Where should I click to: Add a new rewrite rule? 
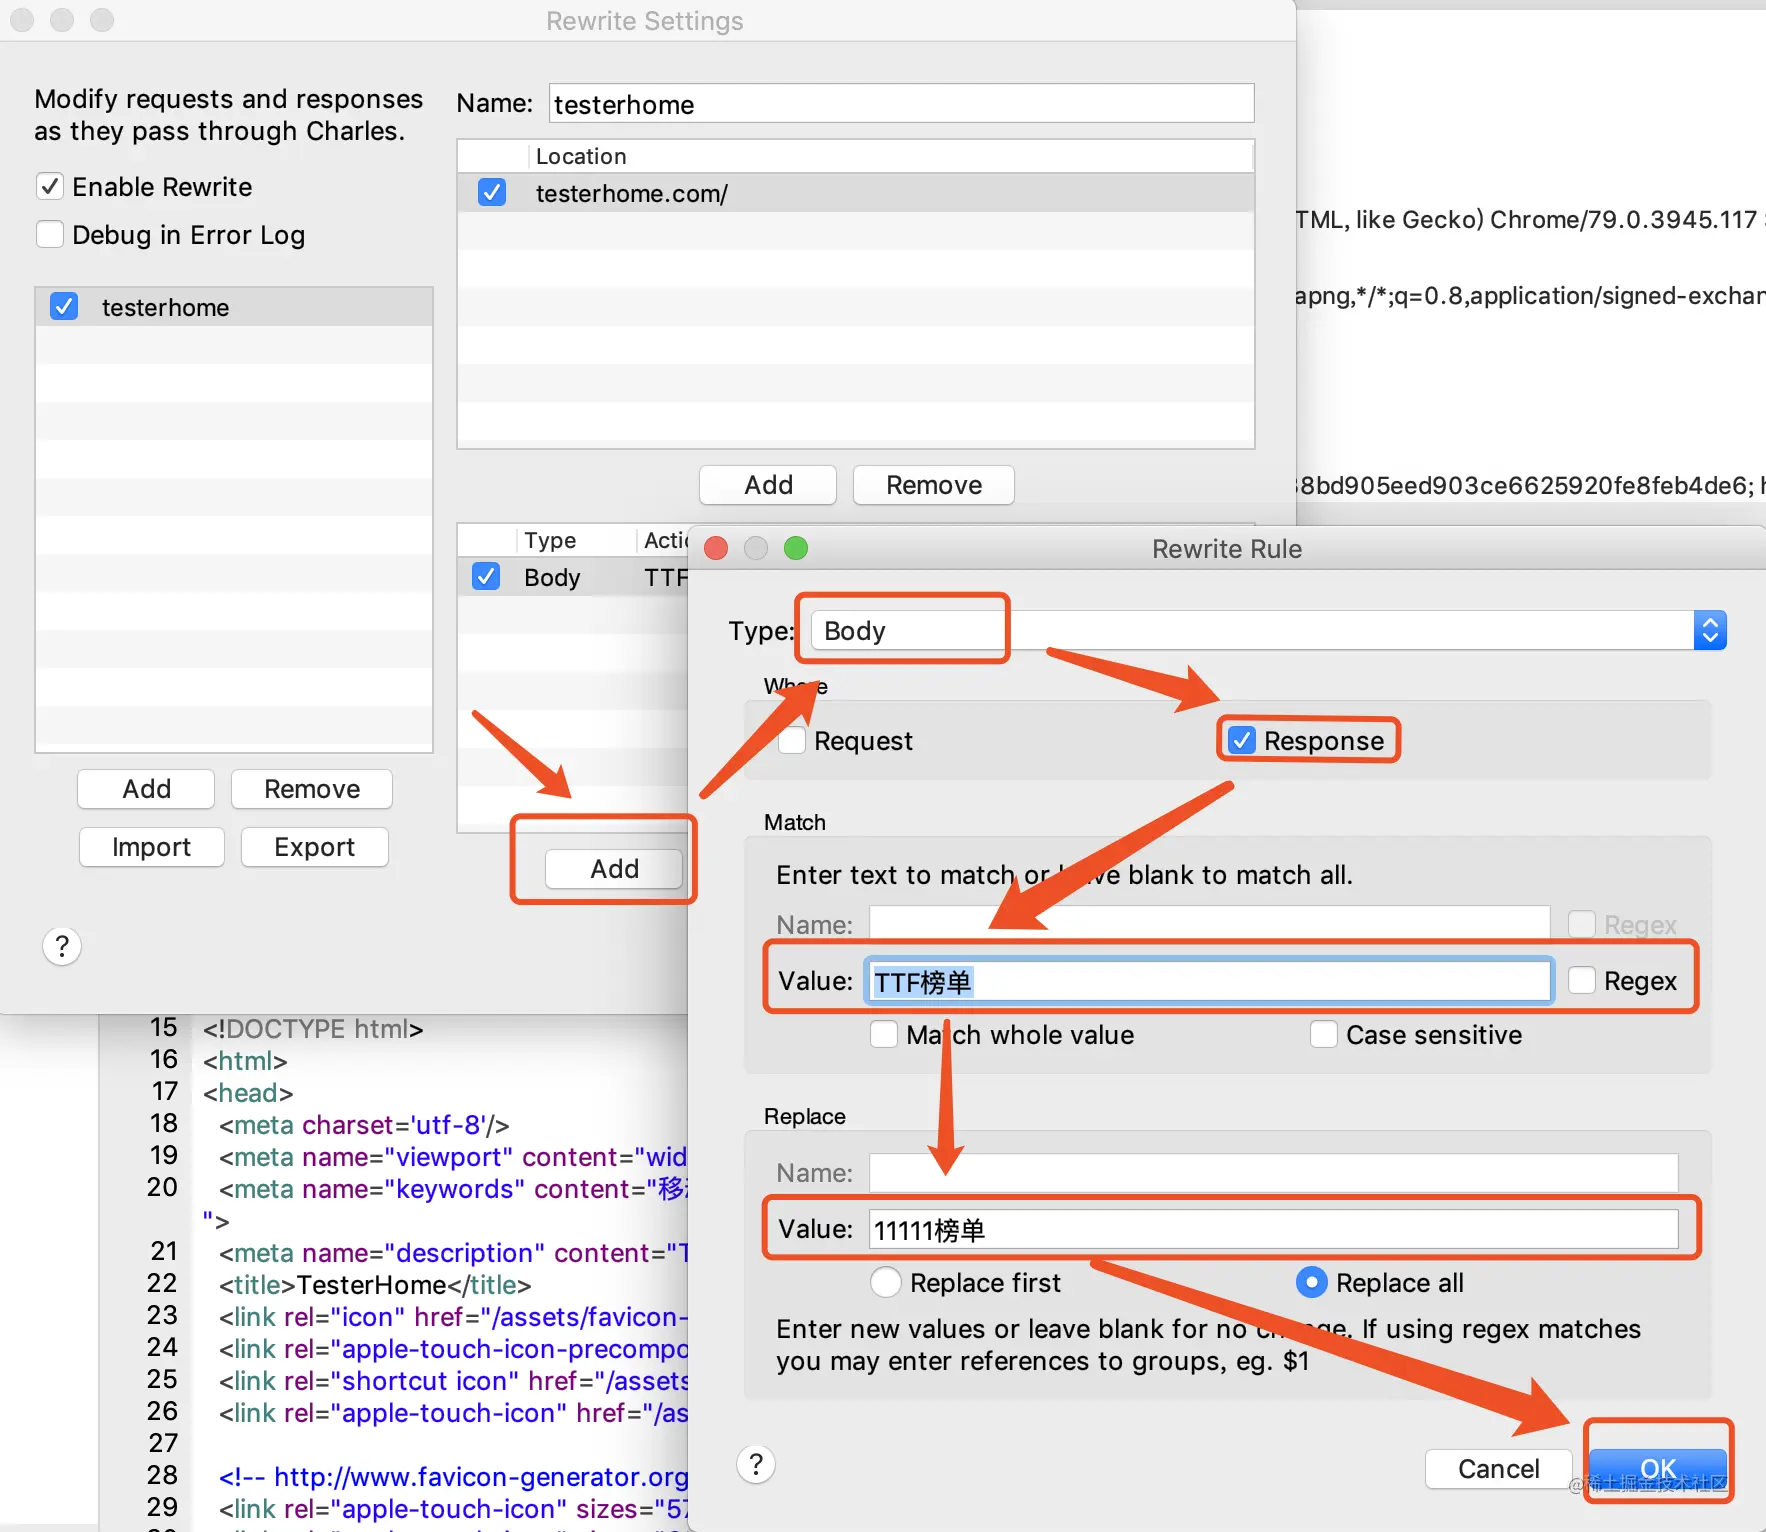coord(614,868)
